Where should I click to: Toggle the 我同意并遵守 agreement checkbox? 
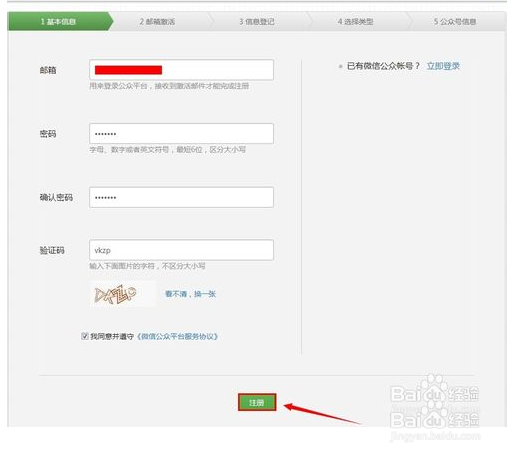click(x=85, y=336)
